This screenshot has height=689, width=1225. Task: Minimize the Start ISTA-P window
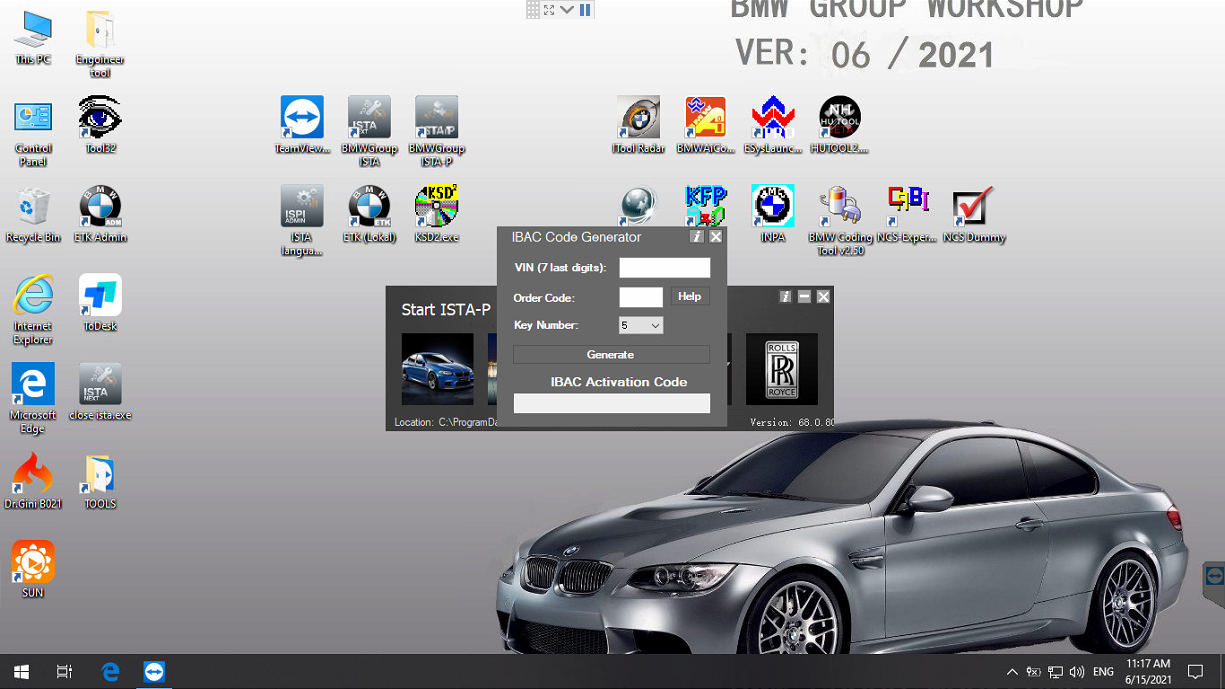click(x=804, y=297)
